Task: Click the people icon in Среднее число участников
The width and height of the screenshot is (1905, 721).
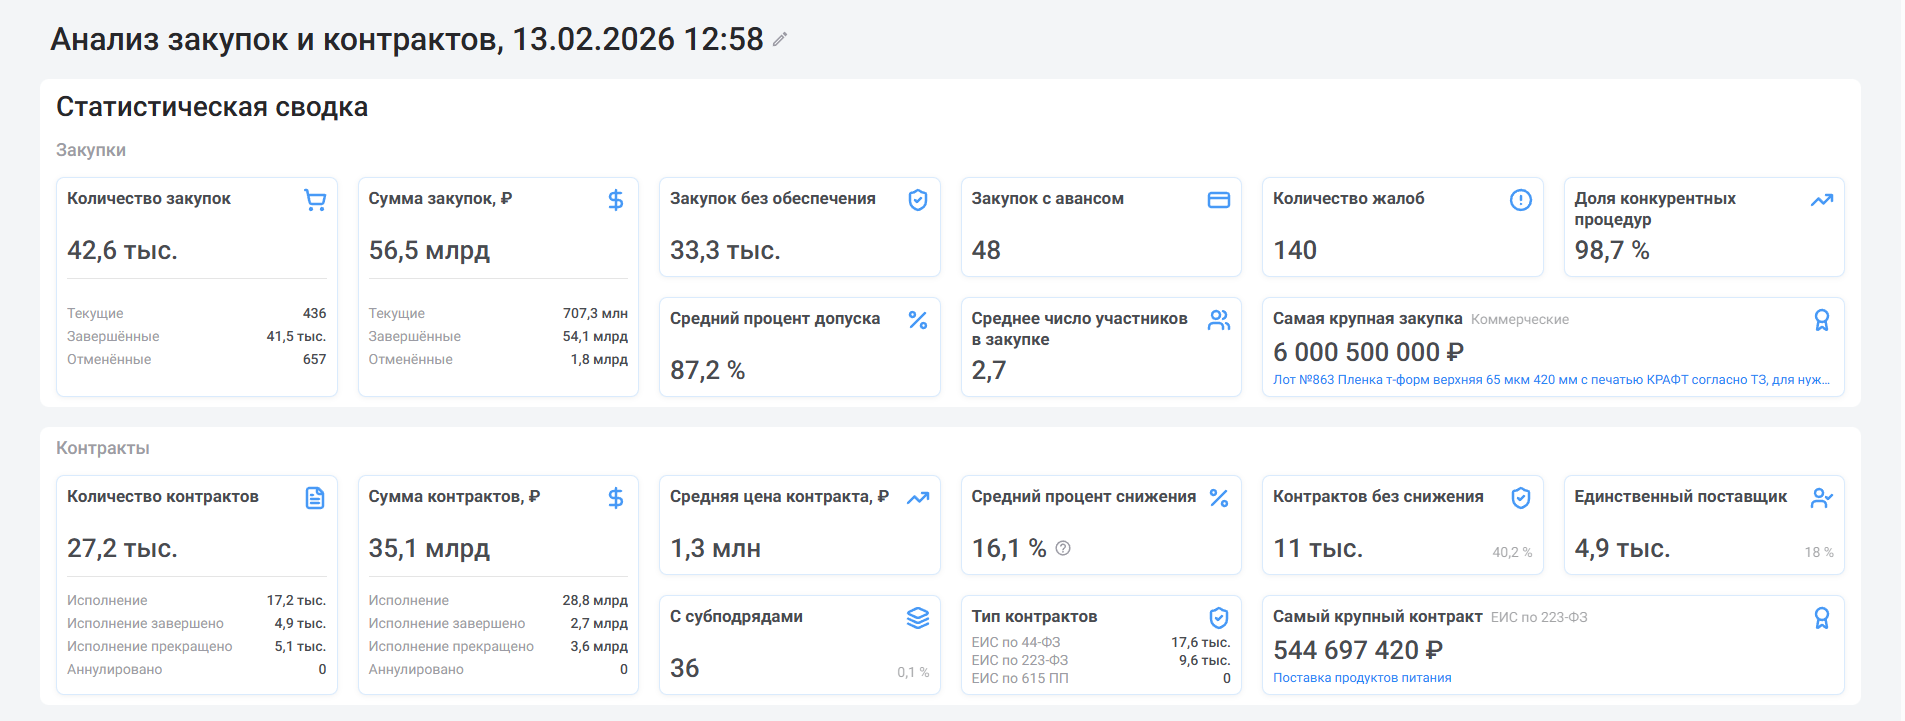Action: (x=1218, y=320)
